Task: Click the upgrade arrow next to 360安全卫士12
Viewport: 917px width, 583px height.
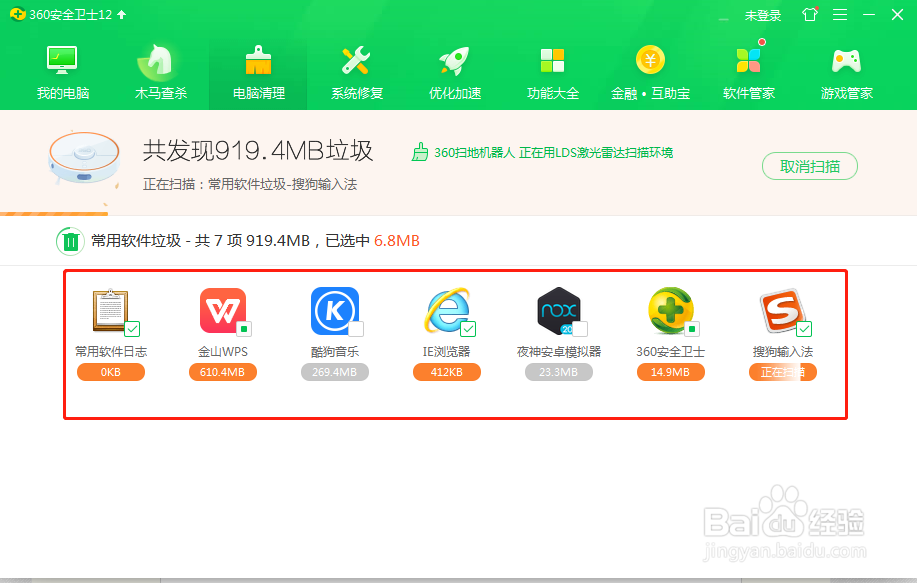Action: pyautogui.click(x=122, y=15)
